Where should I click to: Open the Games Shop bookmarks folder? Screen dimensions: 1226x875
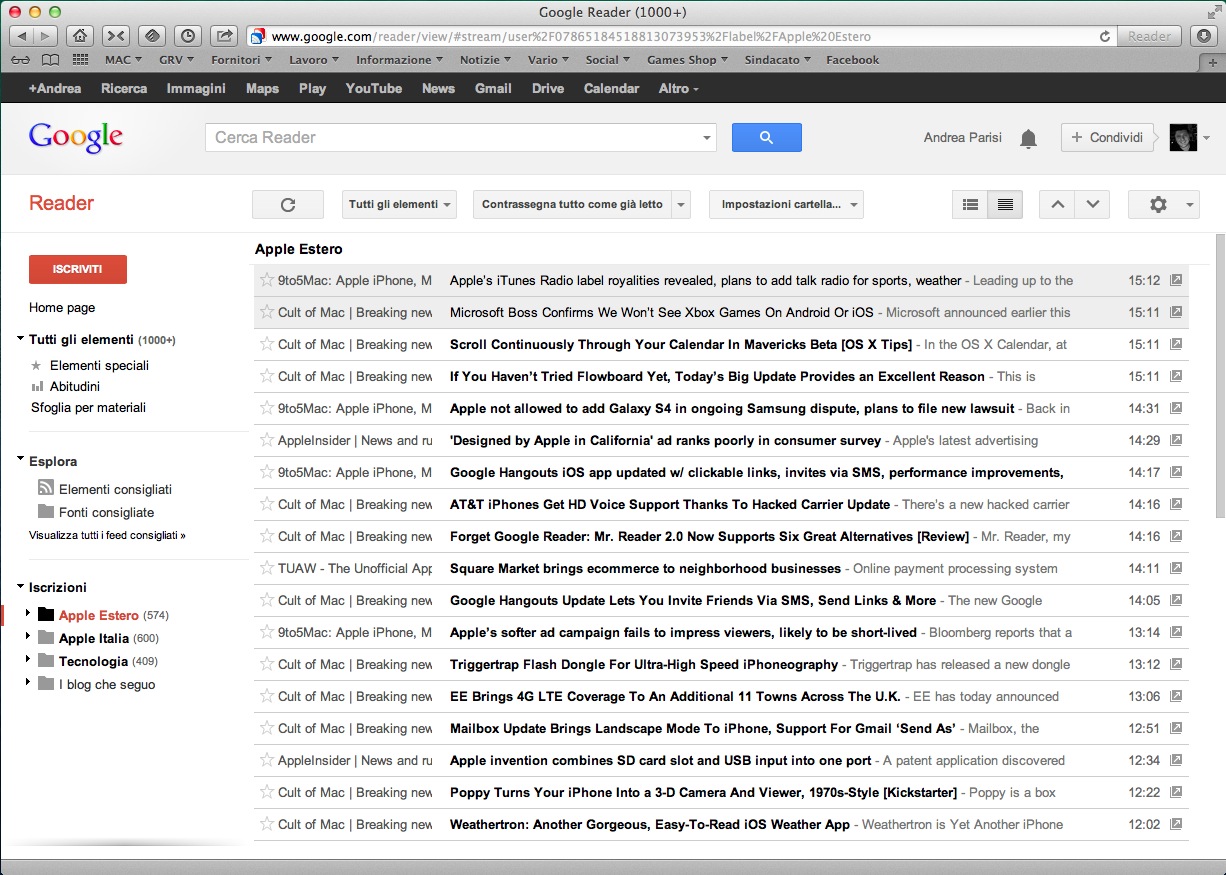(687, 60)
